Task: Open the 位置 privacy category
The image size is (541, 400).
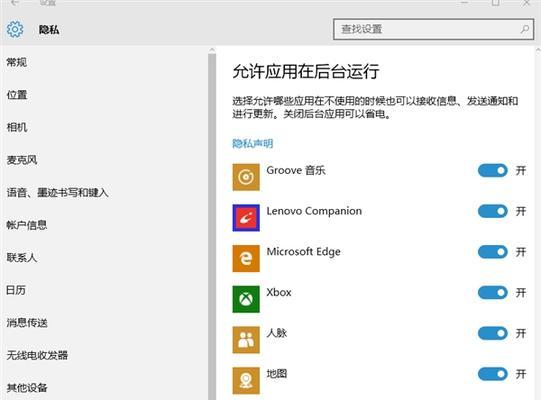Action: pos(17,95)
